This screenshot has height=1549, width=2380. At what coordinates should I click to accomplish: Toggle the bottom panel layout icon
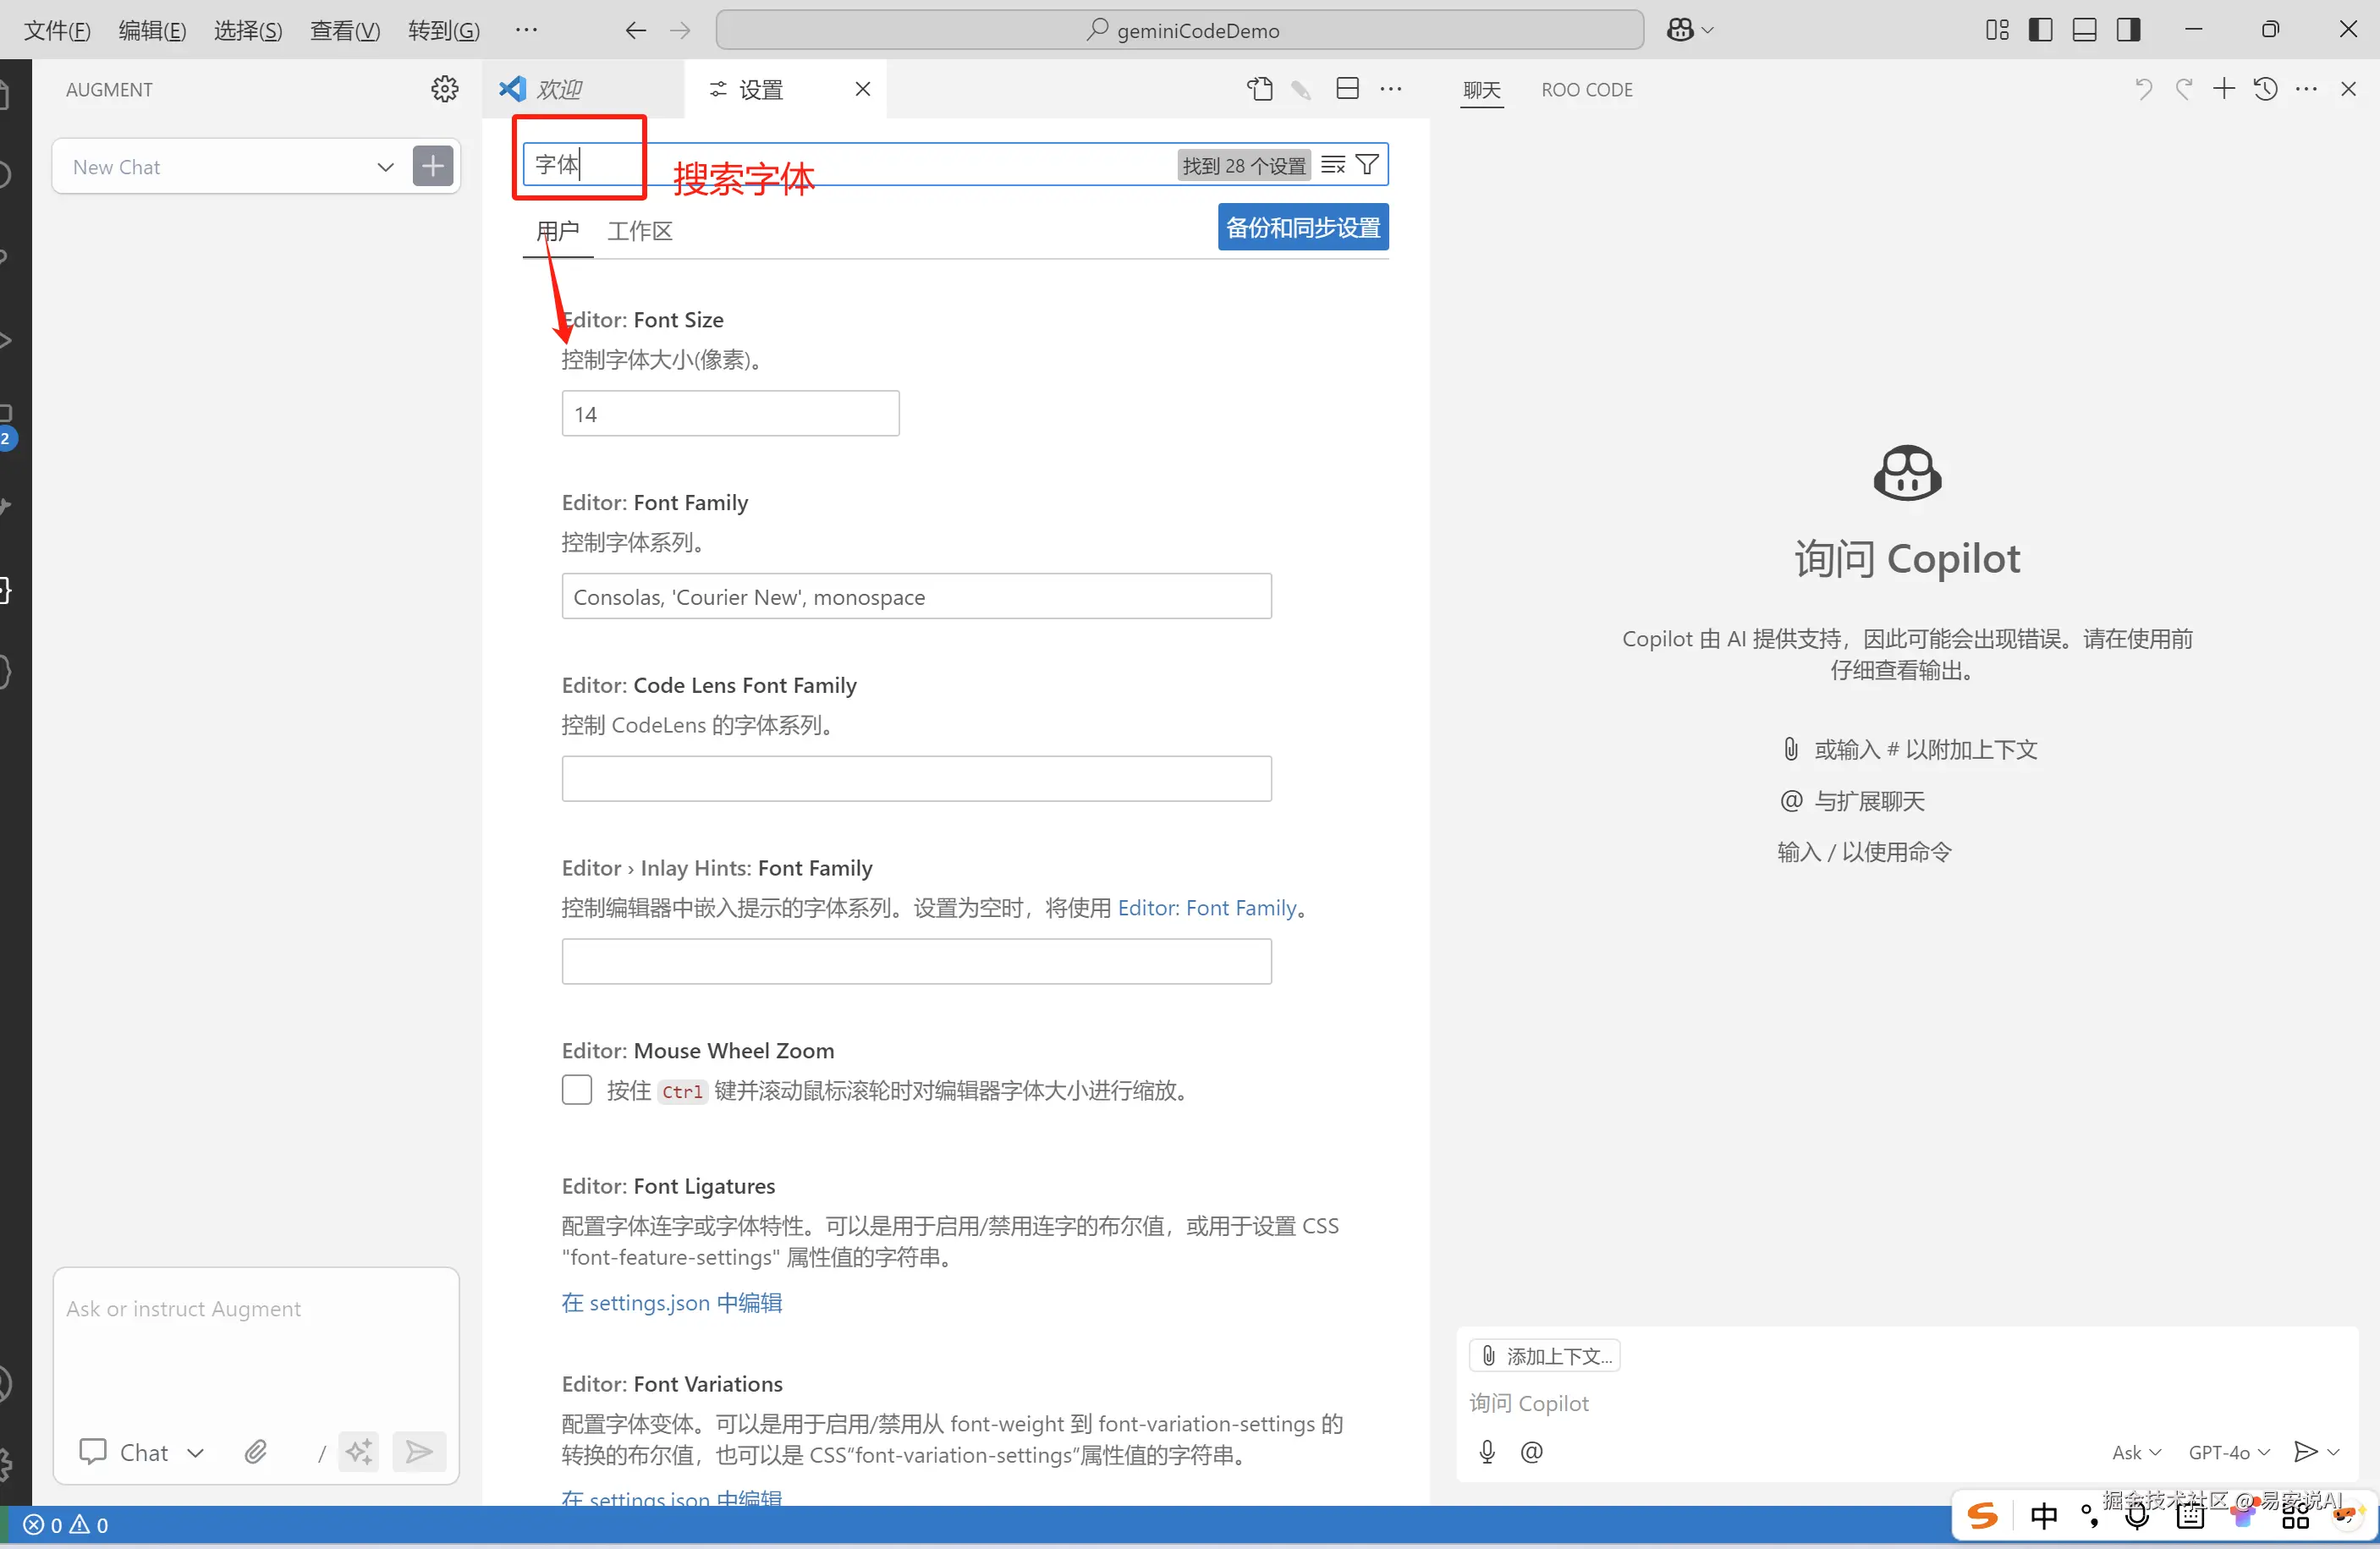point(2085,30)
